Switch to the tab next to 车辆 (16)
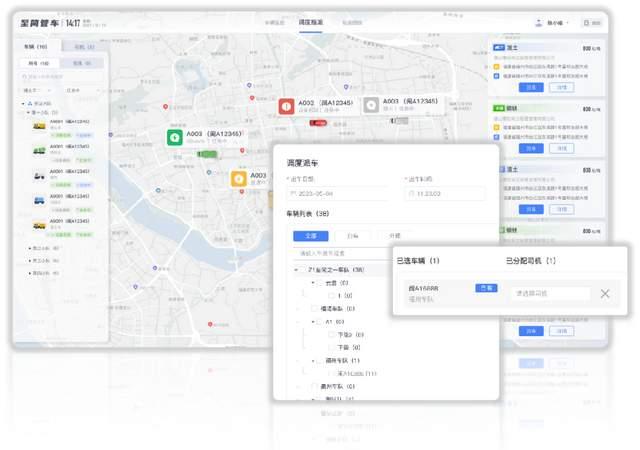The height and width of the screenshot is (450, 640). [84, 47]
